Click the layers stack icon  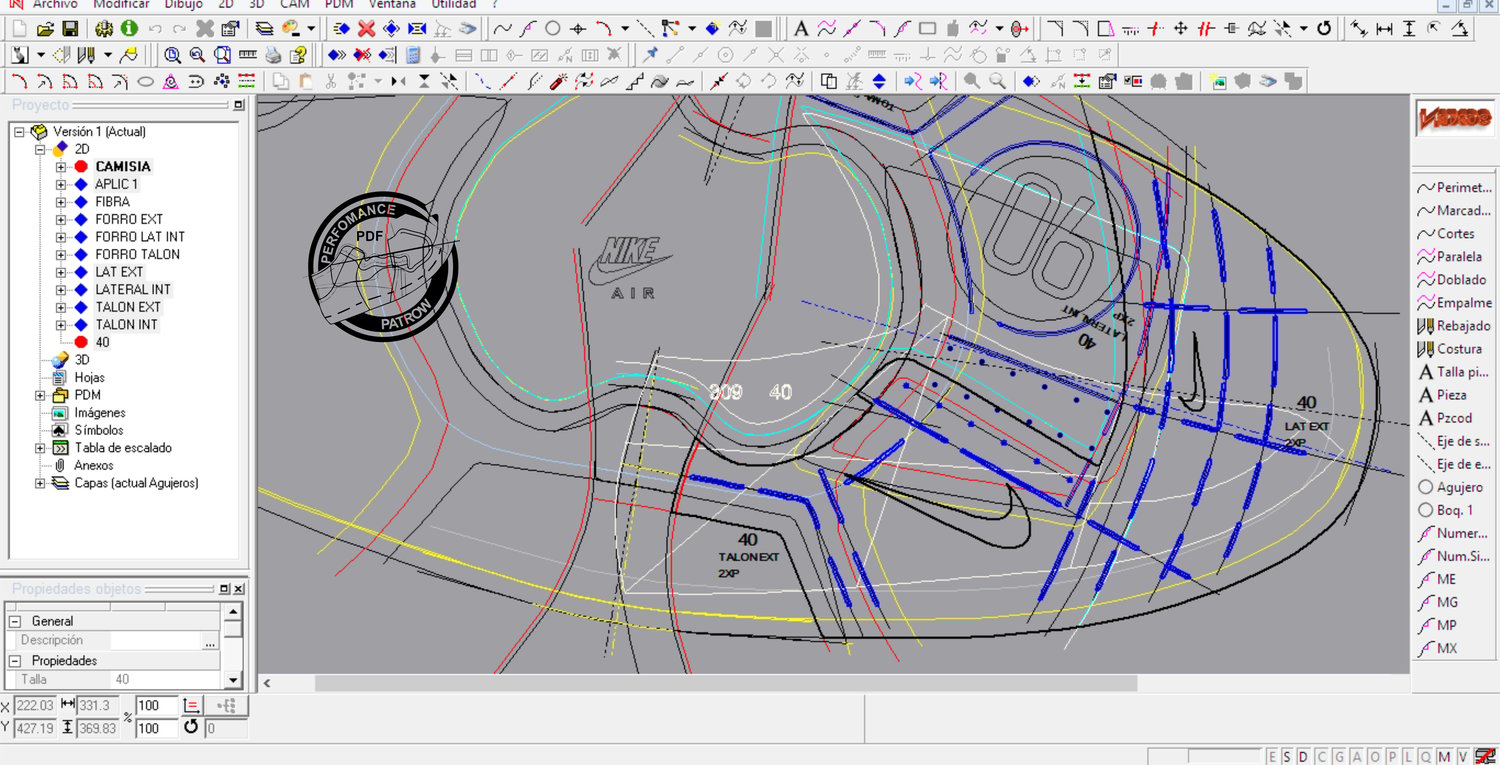(264, 28)
